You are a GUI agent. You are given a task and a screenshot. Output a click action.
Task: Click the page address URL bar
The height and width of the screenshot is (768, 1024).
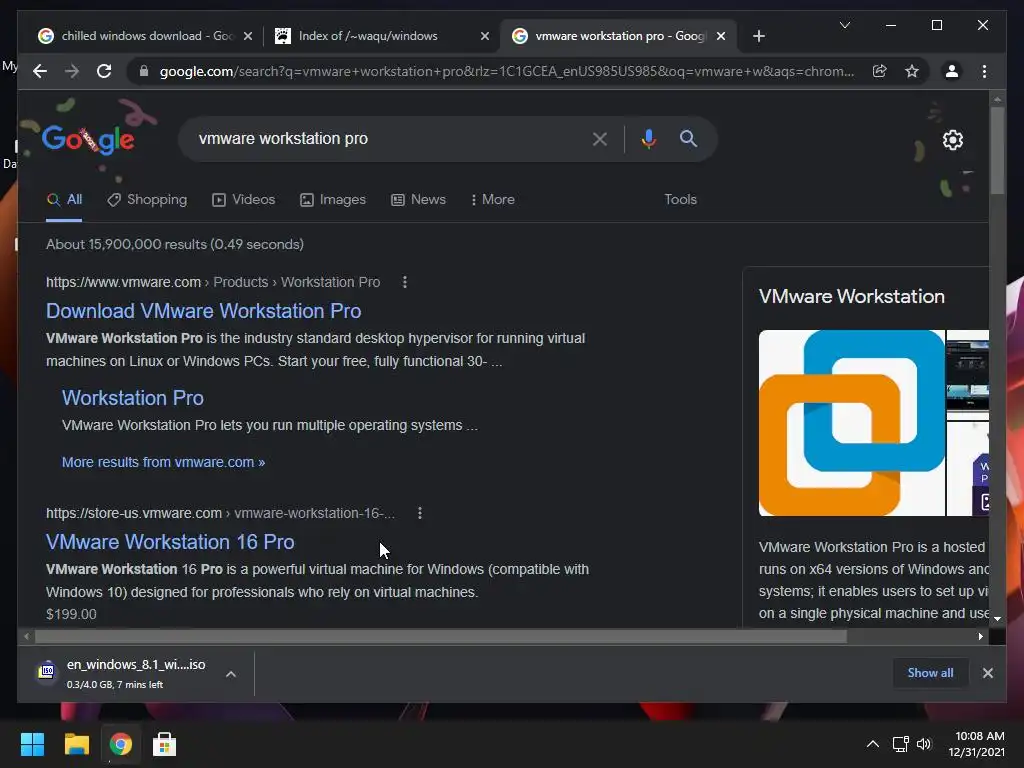506,71
